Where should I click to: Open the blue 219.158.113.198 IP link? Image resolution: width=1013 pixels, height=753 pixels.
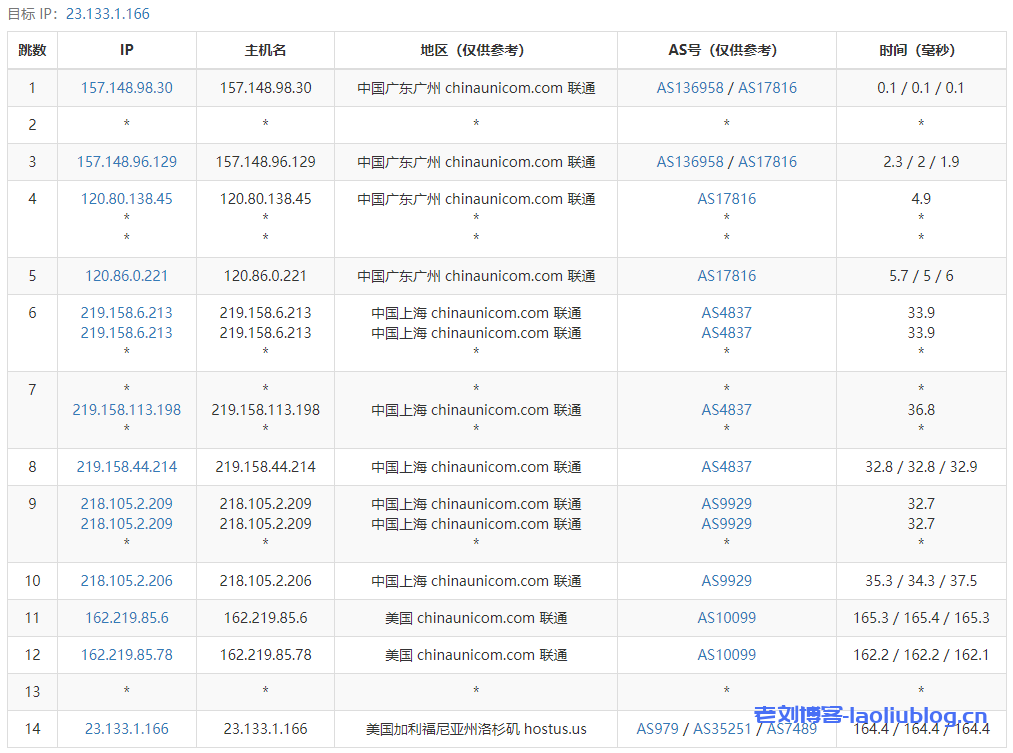point(127,410)
